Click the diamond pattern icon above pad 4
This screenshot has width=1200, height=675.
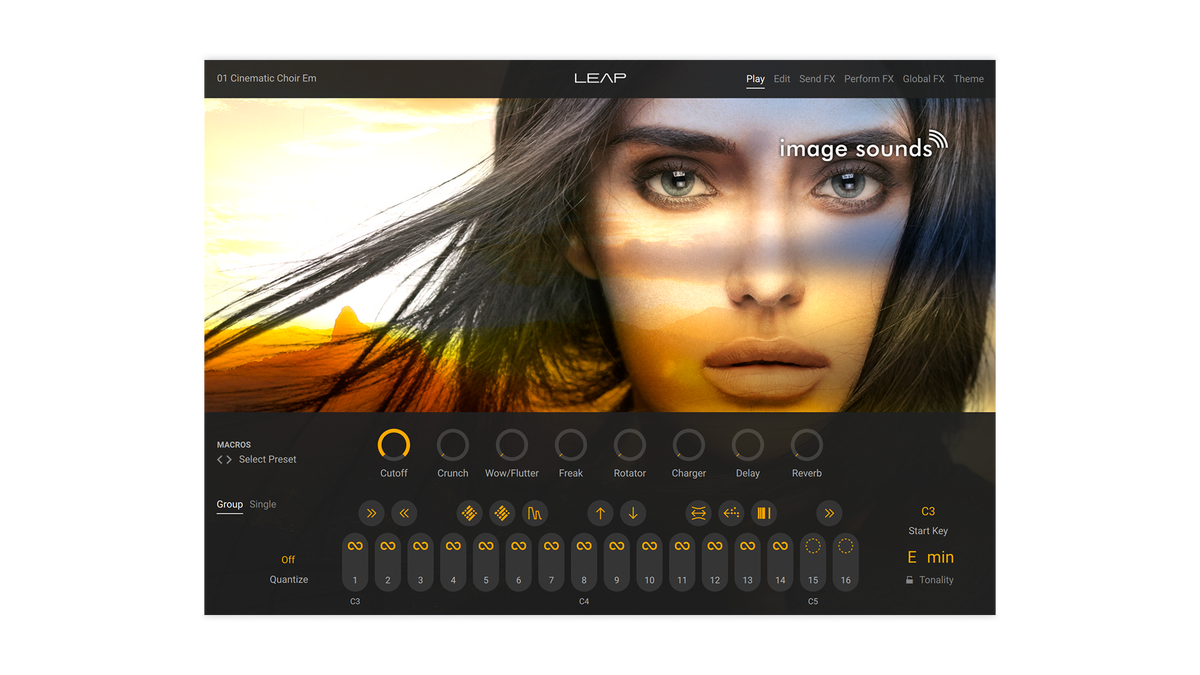click(x=469, y=513)
